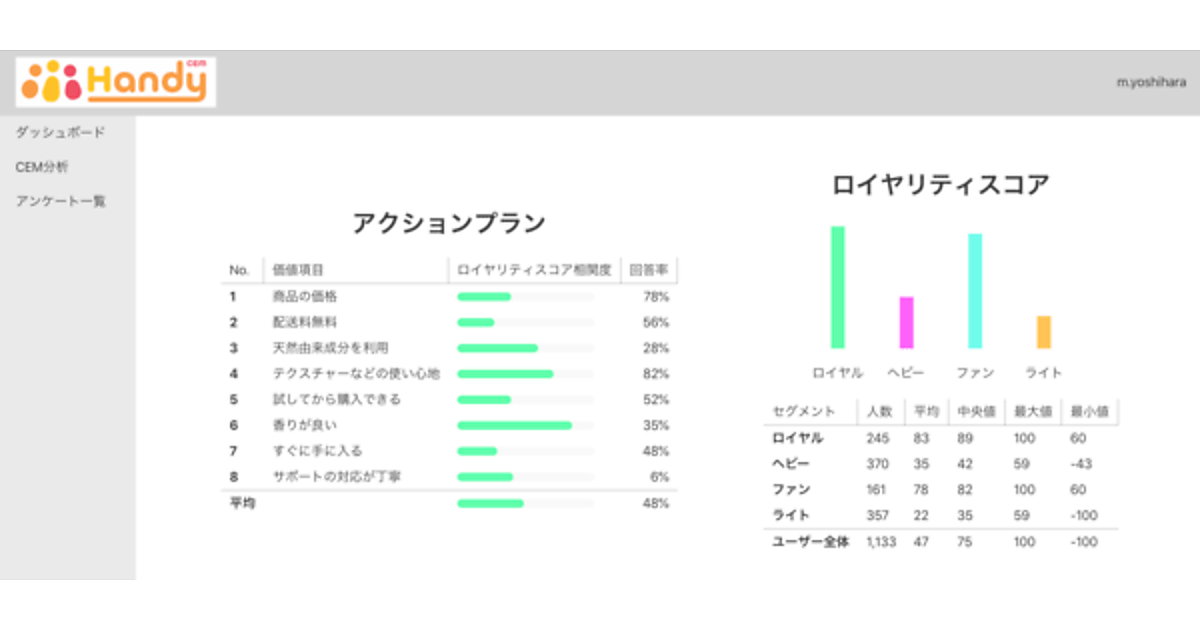The height and width of the screenshot is (630, 1200).
Task: Select the テクスチャーなどの使い心地 row
Action: [355, 374]
